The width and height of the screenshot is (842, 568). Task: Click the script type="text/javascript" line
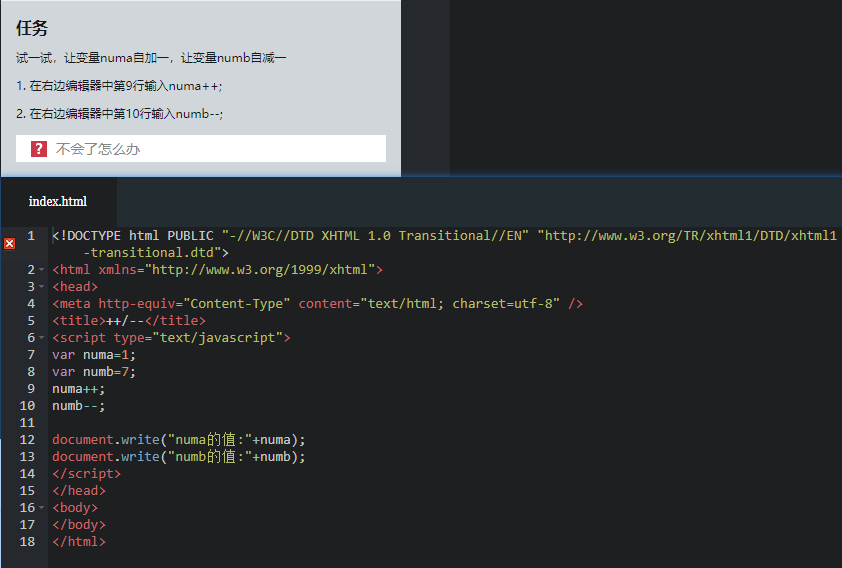(x=171, y=338)
